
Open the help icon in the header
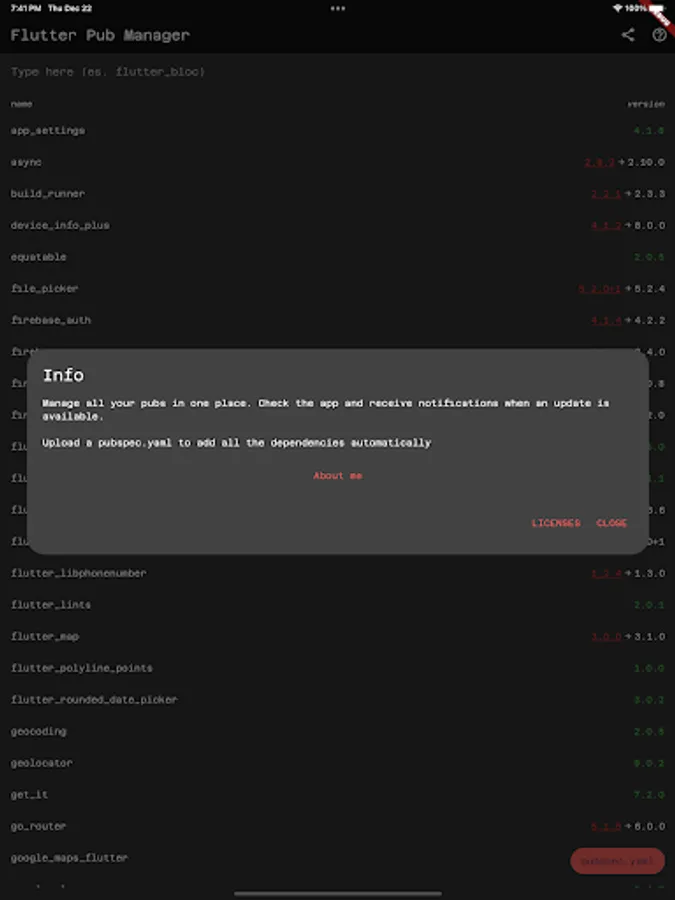659,35
